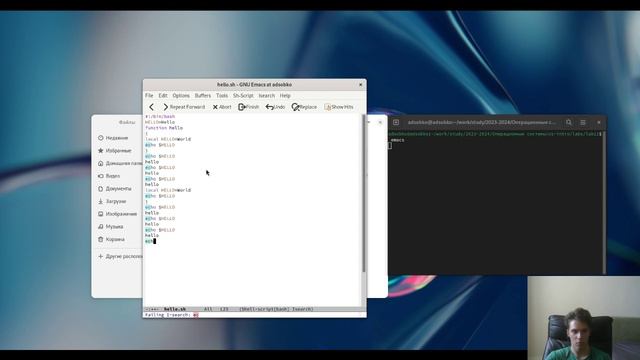Click the new tab icon in the terminal
The width and height of the screenshot is (640, 360).
pyautogui.click(x=396, y=122)
